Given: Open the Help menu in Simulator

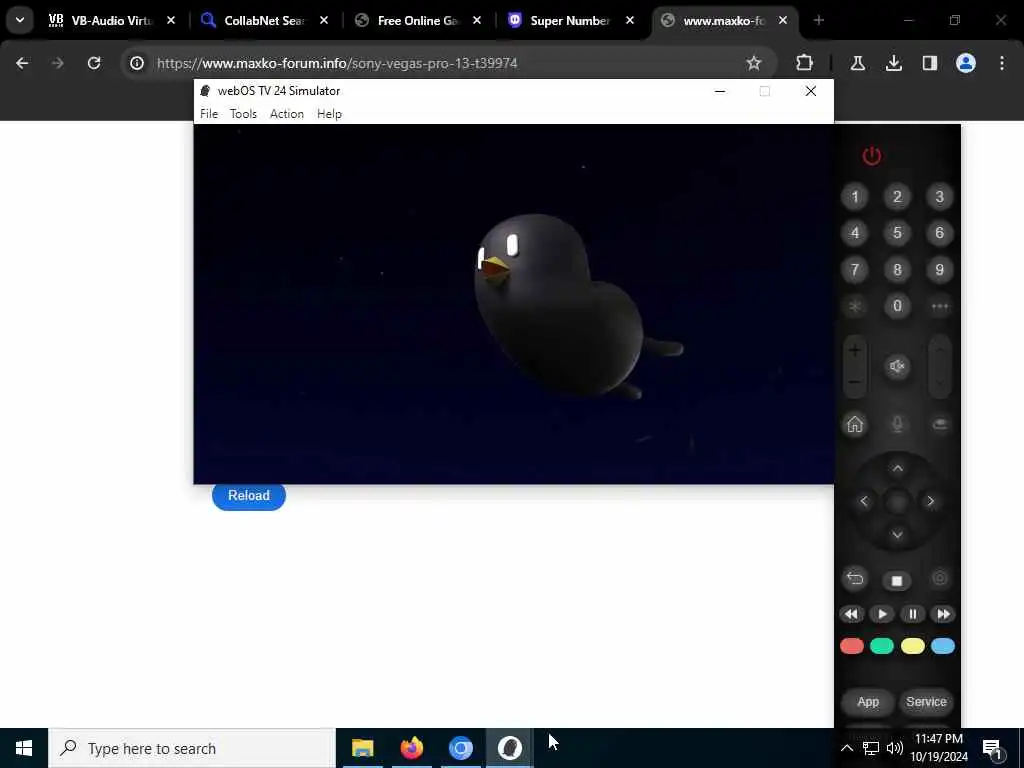Looking at the screenshot, I should pos(329,114).
